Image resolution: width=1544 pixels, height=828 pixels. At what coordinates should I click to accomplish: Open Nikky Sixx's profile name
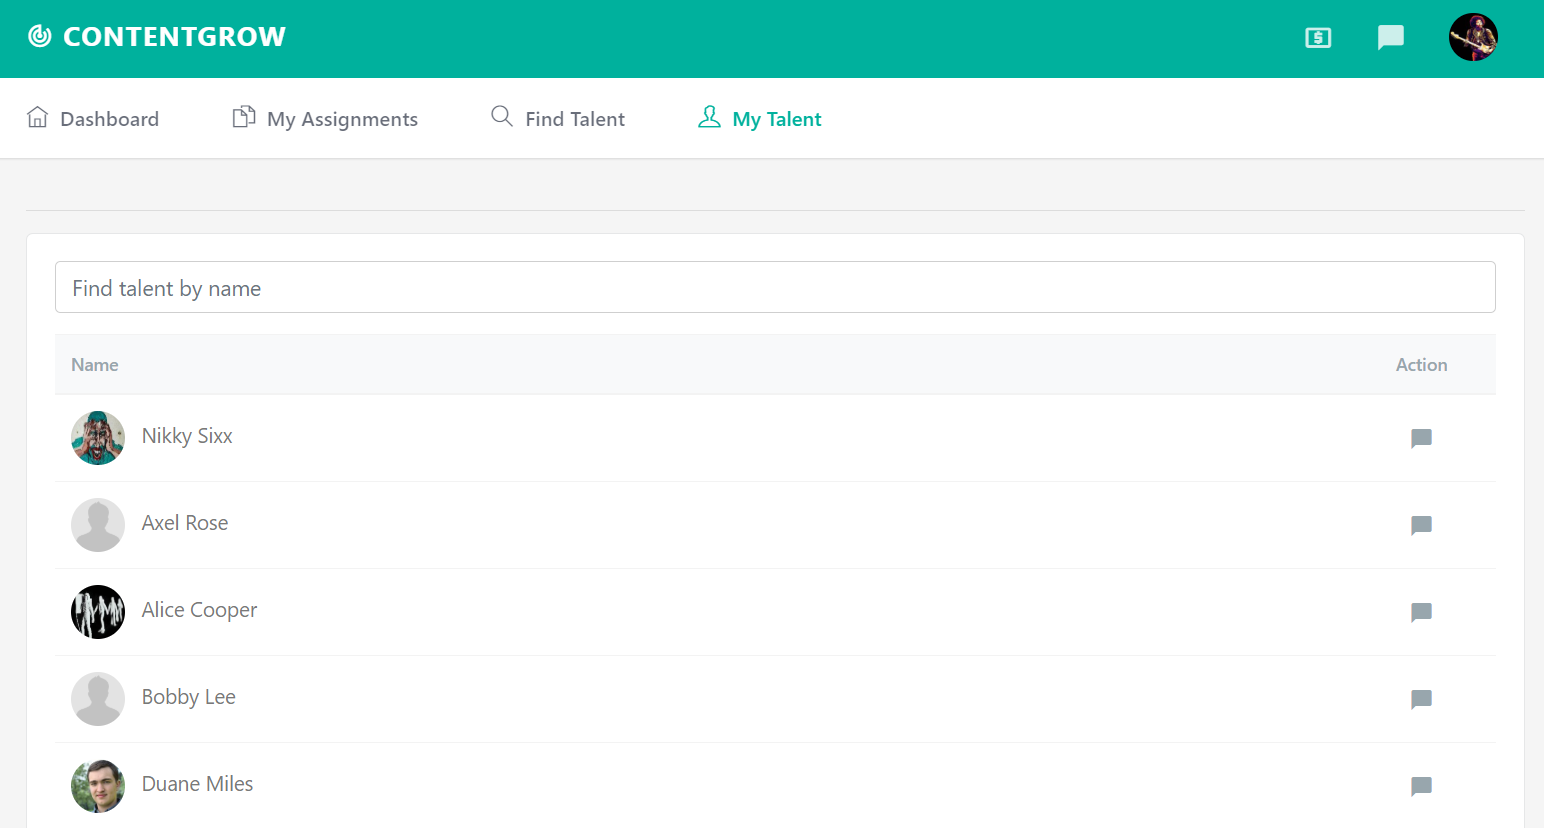pyautogui.click(x=187, y=436)
